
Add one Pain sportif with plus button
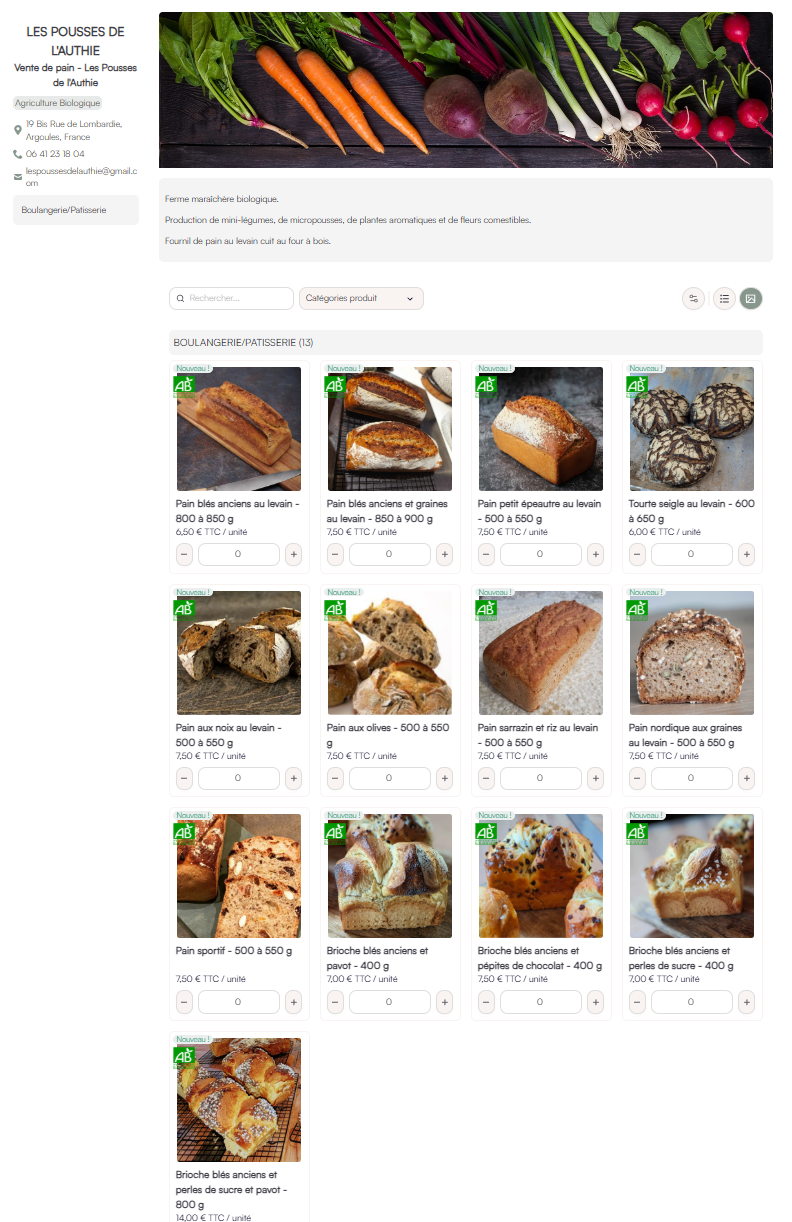(293, 1001)
